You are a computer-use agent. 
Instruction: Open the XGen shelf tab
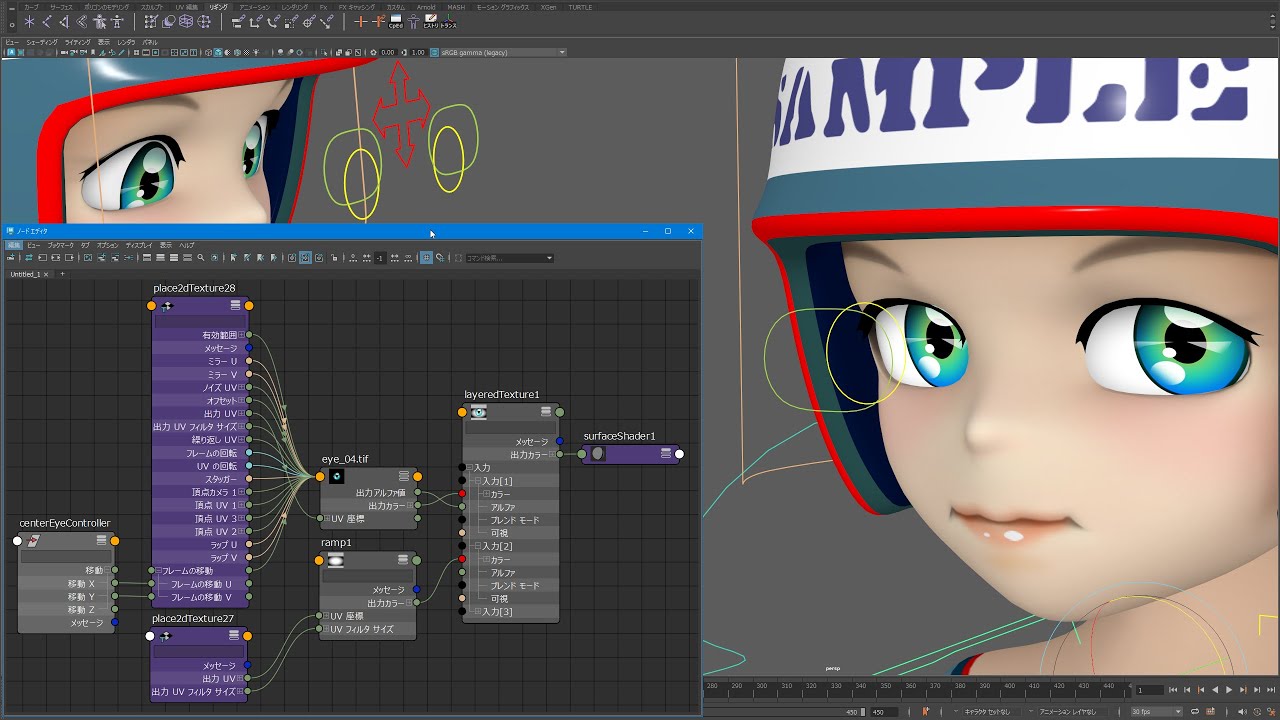(x=548, y=7)
